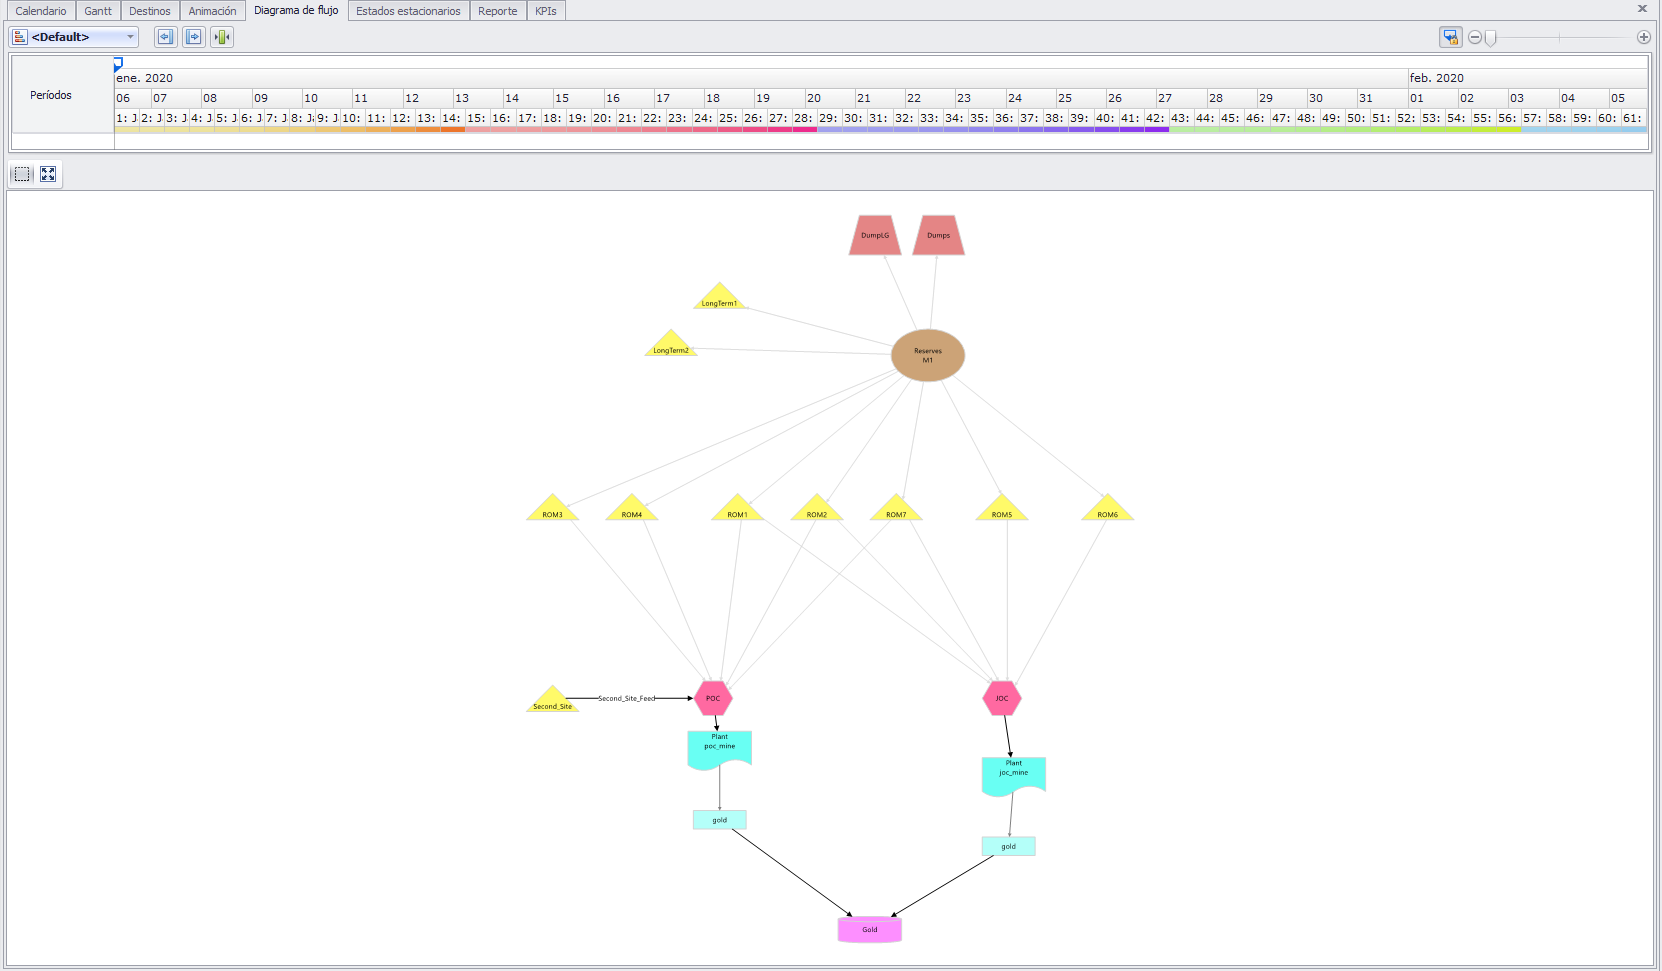Image resolution: width=1662 pixels, height=971 pixels.
Task: Click the previous period arrow button
Action: tap(165, 37)
